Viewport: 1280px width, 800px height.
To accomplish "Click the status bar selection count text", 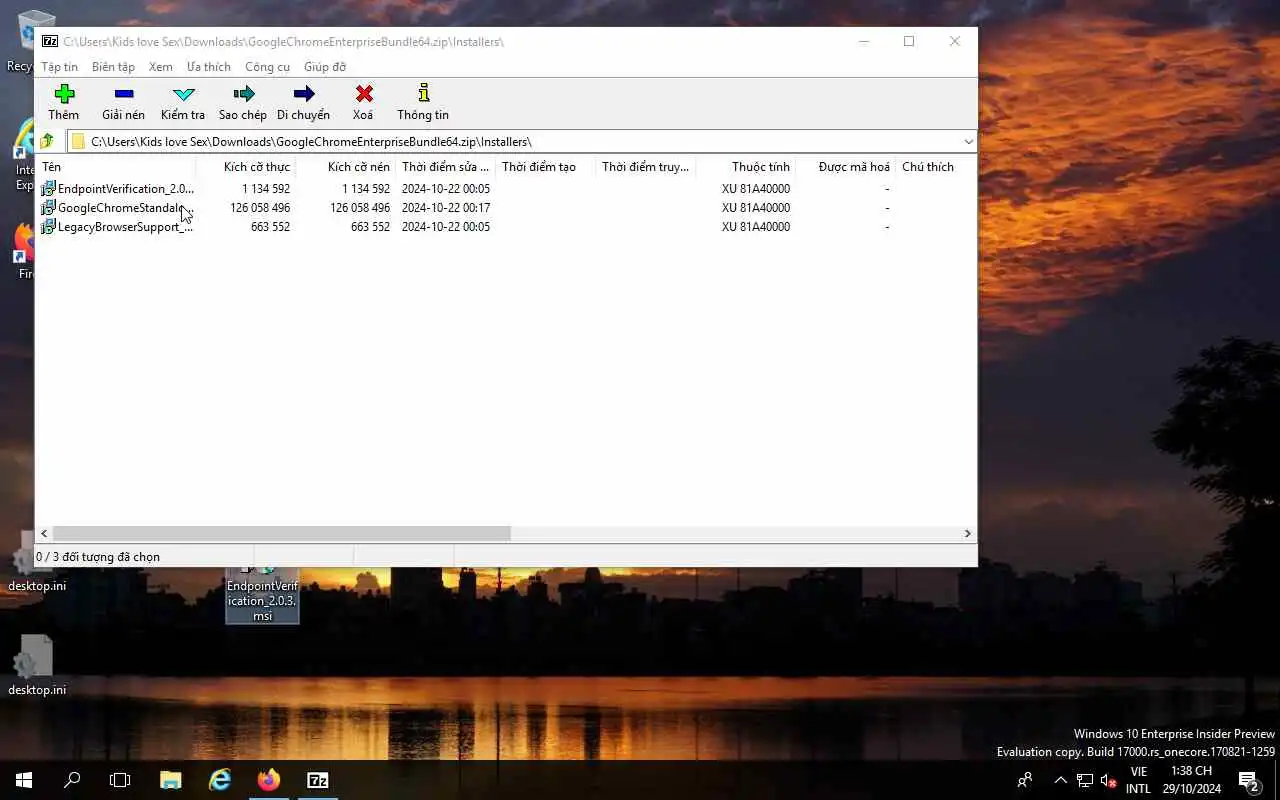I will 98,557.
